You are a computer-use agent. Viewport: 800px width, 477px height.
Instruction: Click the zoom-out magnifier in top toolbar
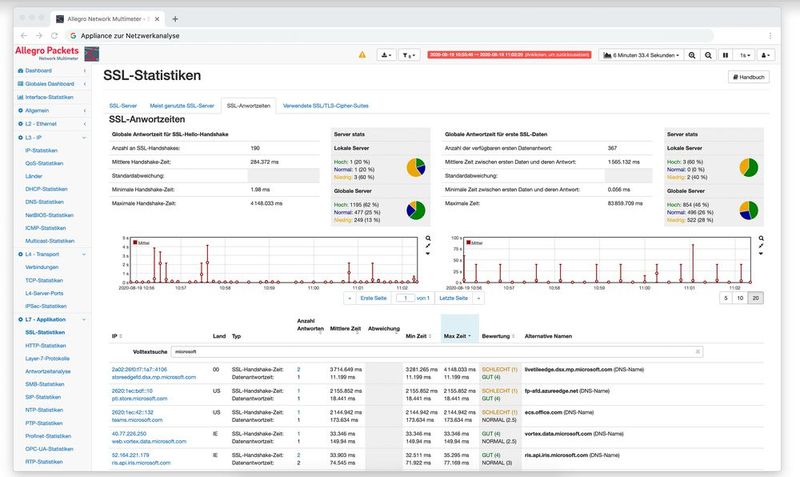tap(709, 55)
